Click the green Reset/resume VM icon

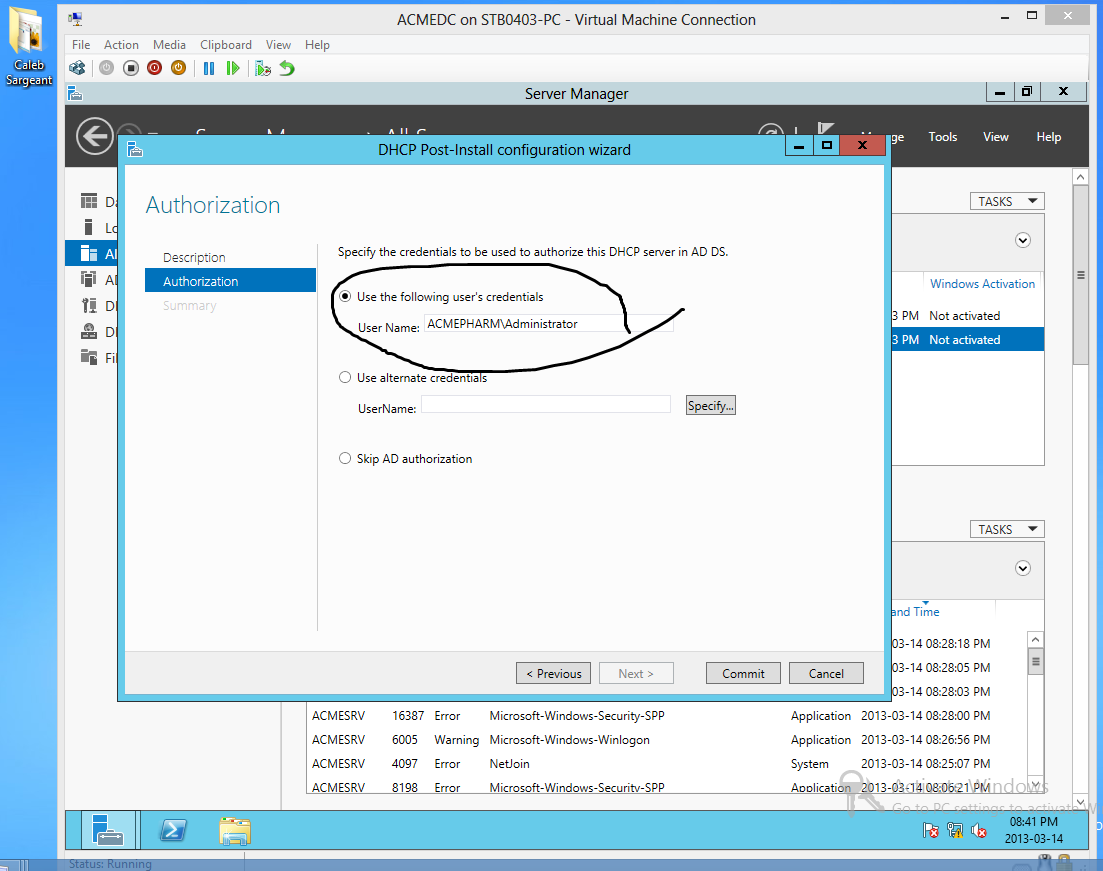click(x=233, y=68)
